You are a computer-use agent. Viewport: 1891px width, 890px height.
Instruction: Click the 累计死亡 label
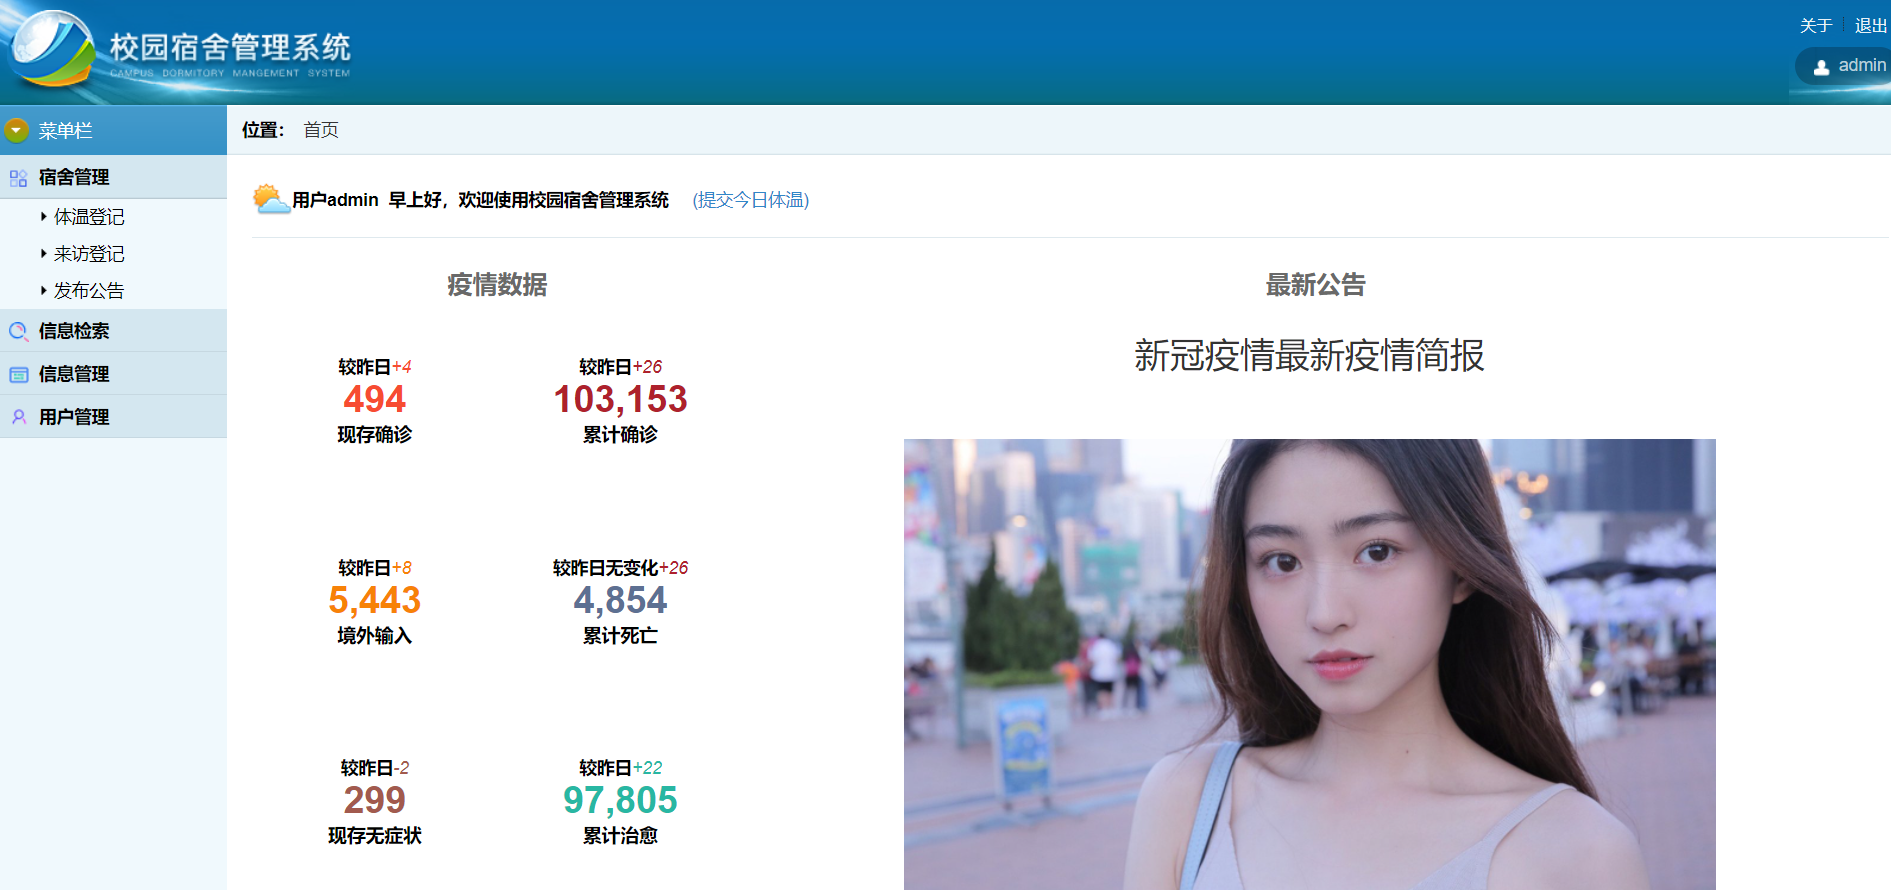coord(620,636)
